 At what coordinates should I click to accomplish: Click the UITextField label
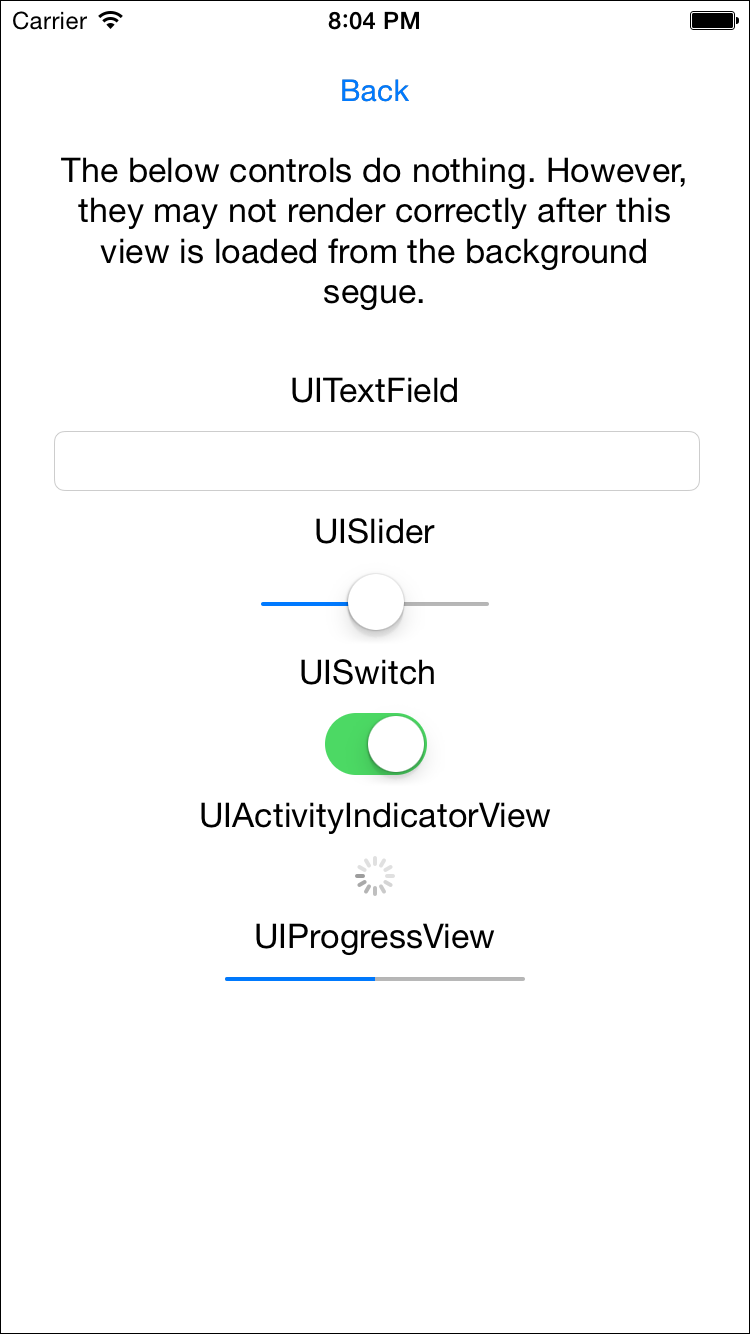click(x=375, y=390)
